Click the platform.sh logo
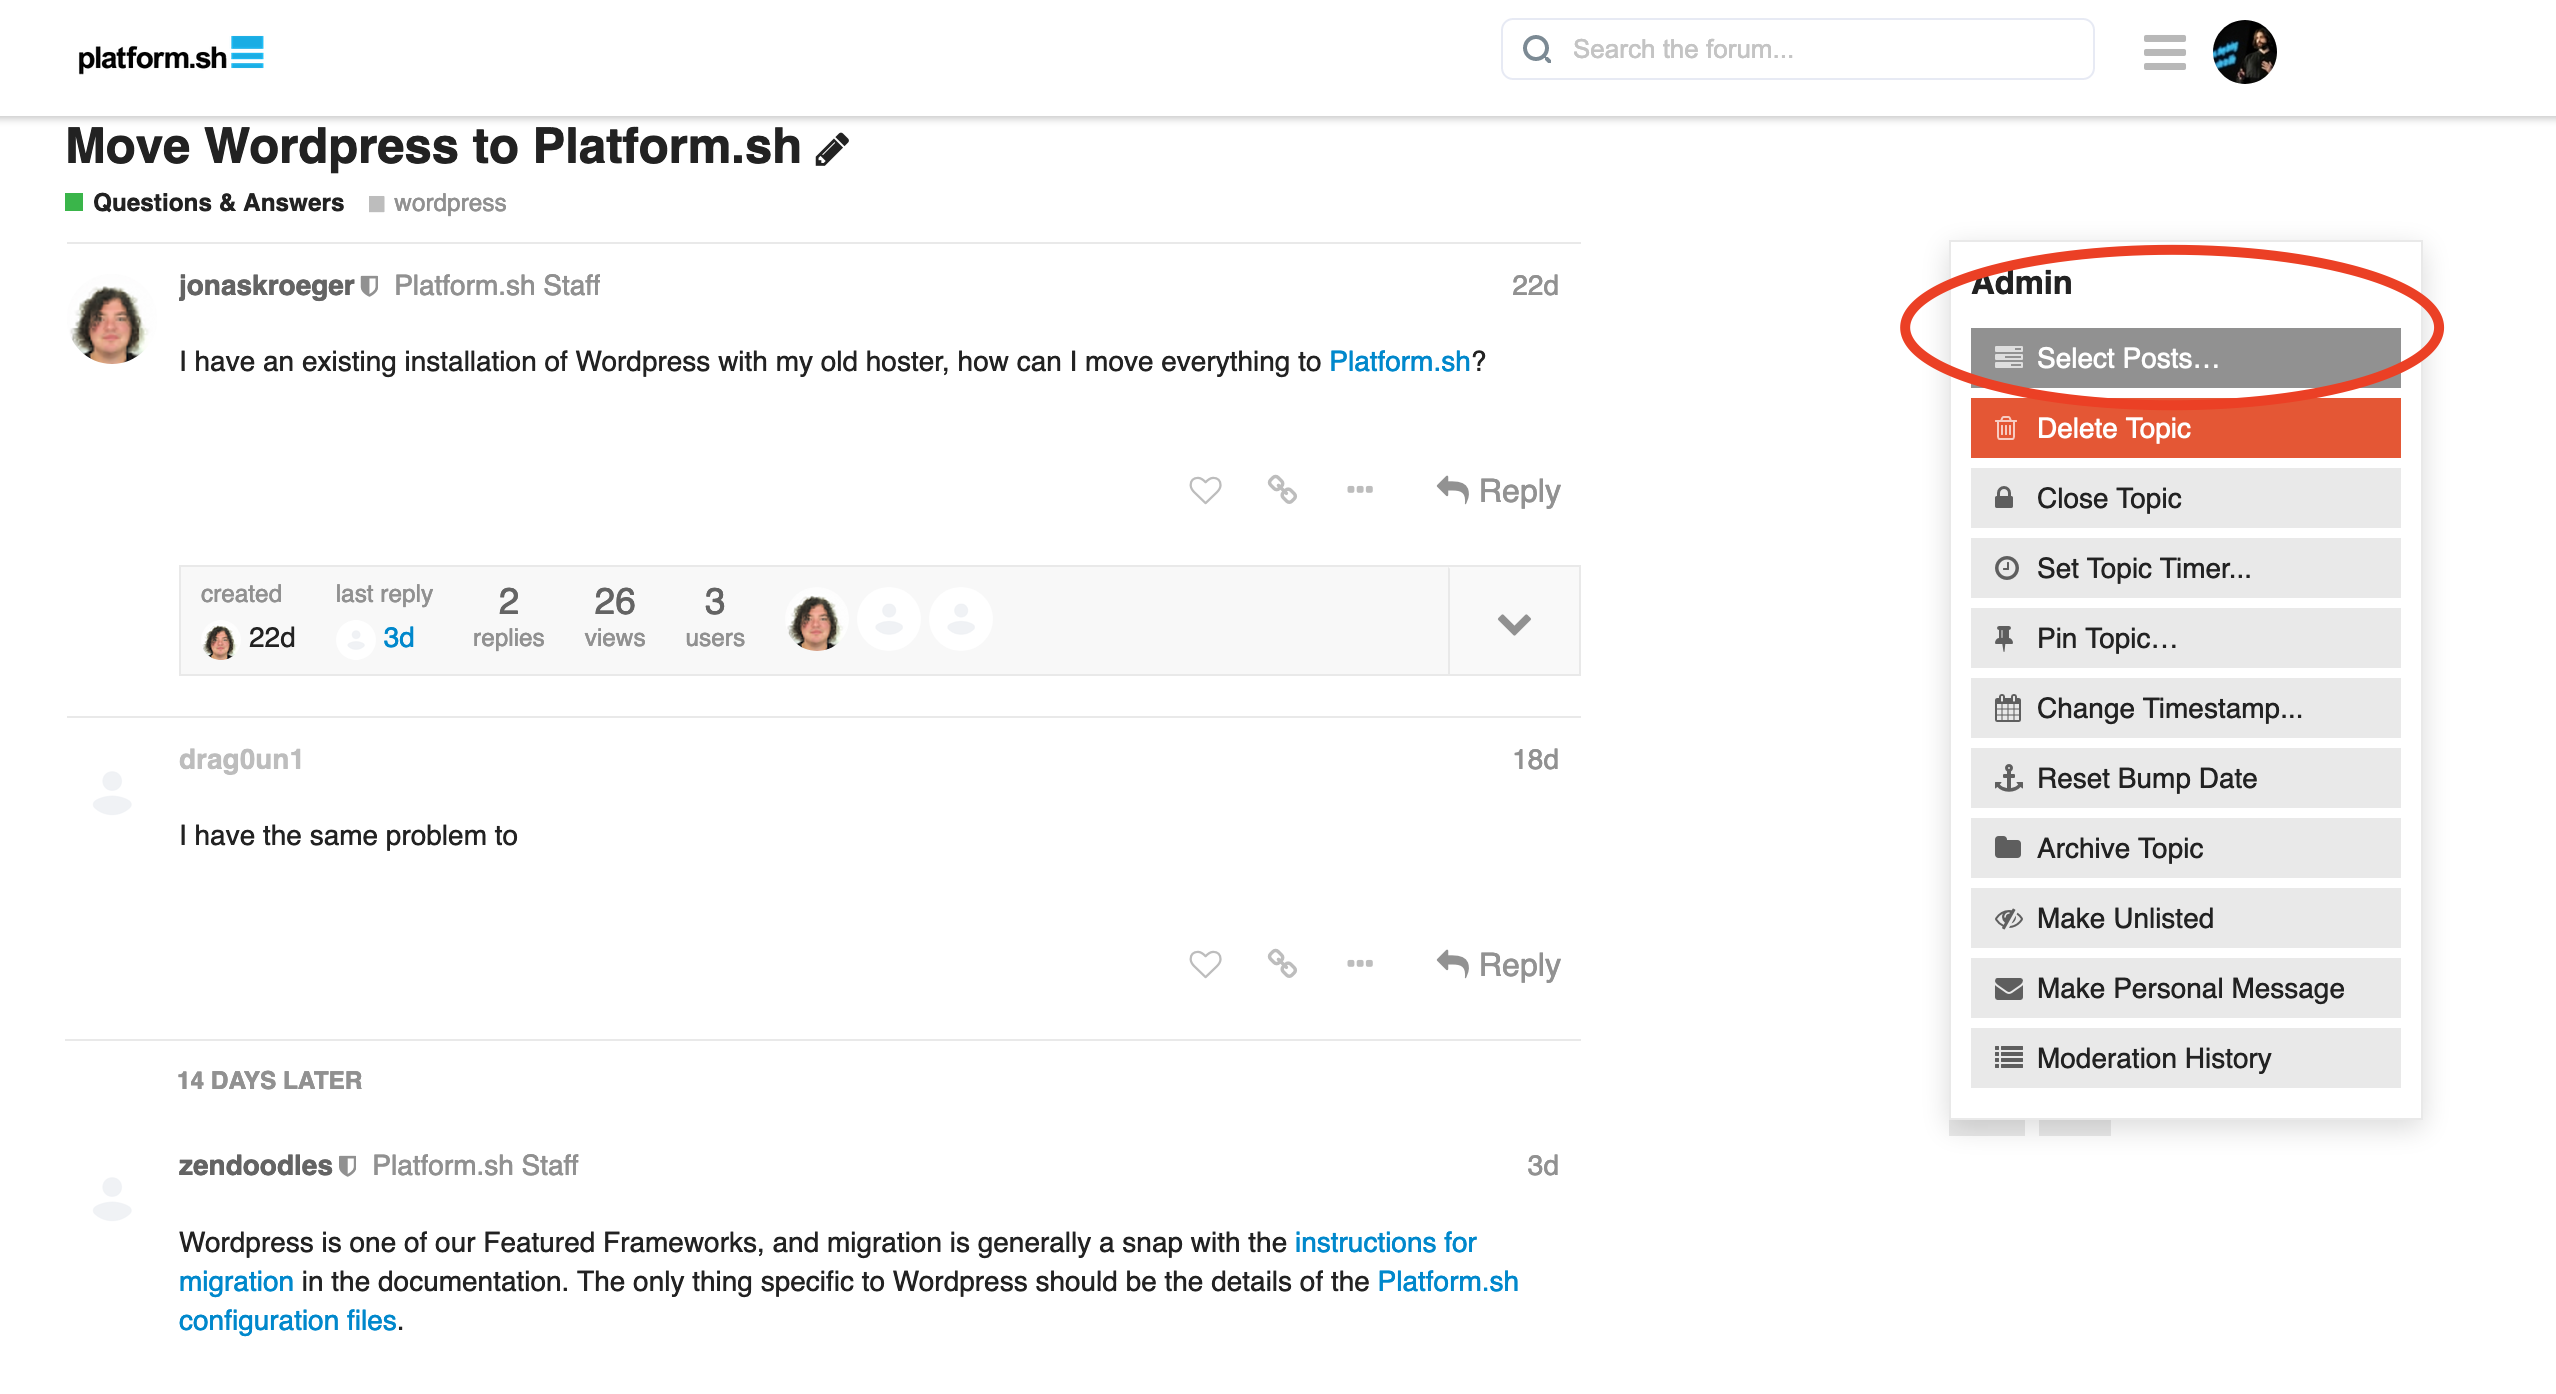This screenshot has height=1394, width=2556. coord(170,54)
